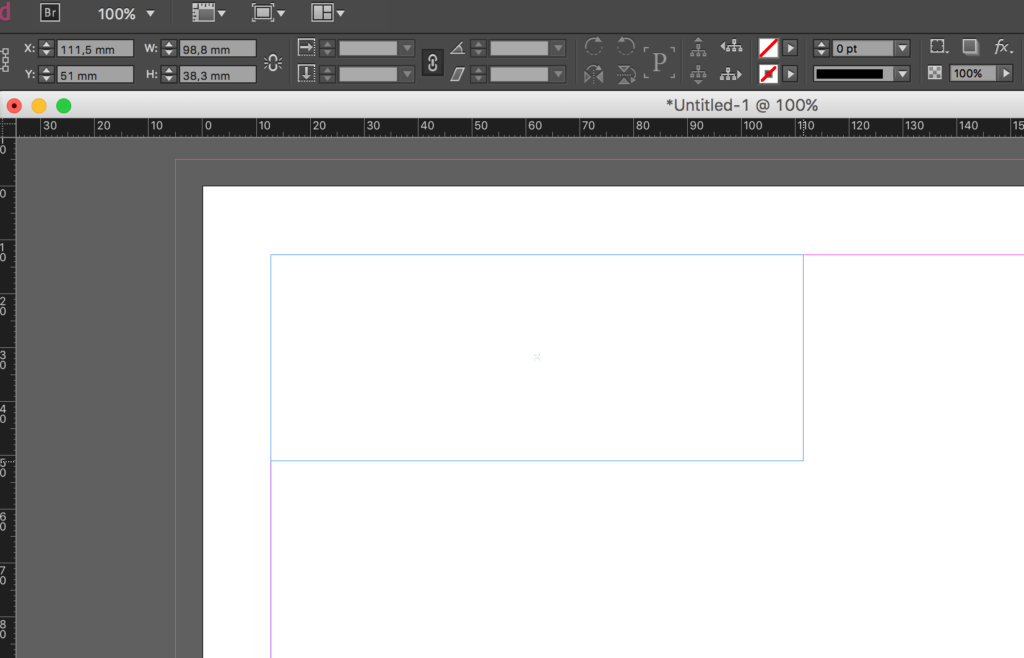Open Adobe Bridge with the Br icon
This screenshot has width=1024, height=658.
pos(49,13)
